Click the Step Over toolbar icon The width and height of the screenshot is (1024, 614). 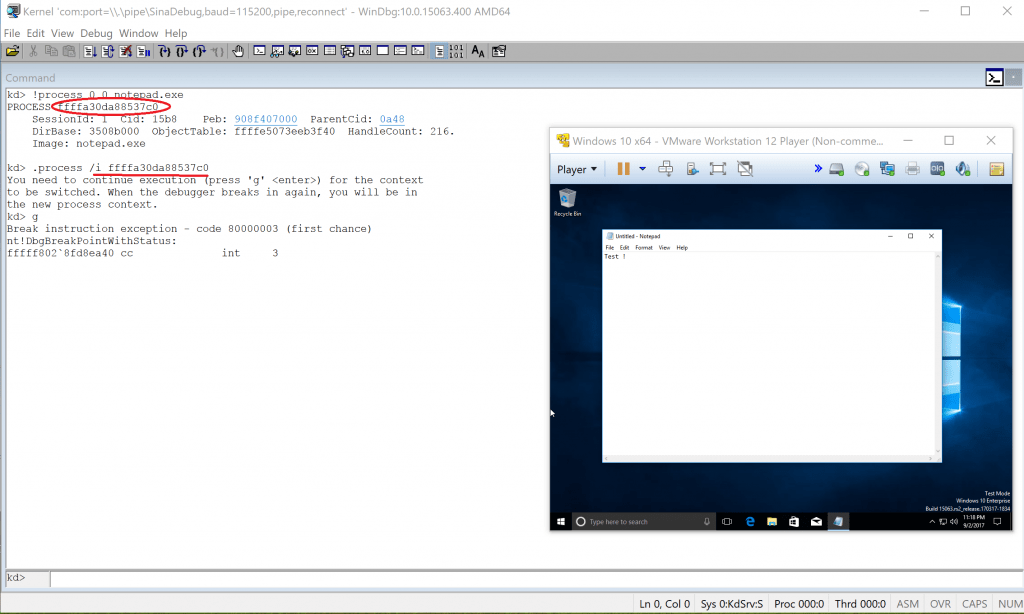click(182, 51)
